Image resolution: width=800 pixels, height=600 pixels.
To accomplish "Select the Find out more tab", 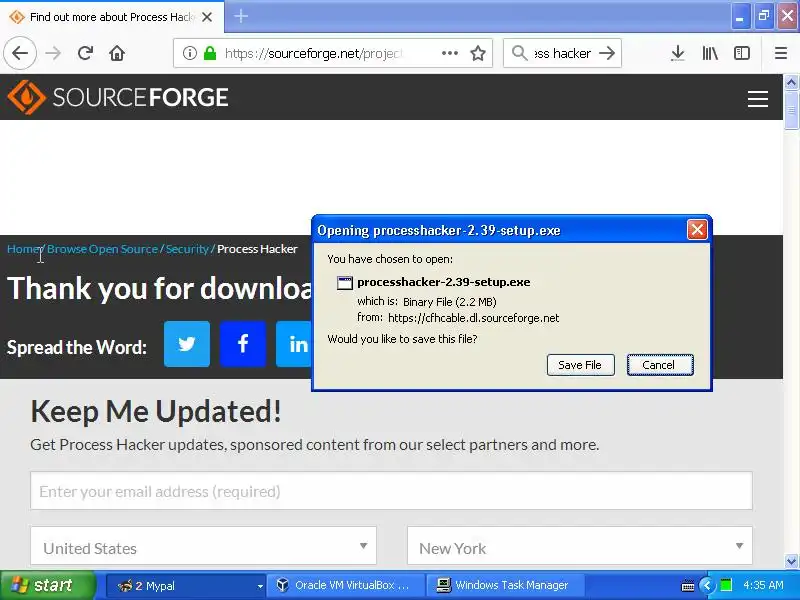I will coord(111,17).
